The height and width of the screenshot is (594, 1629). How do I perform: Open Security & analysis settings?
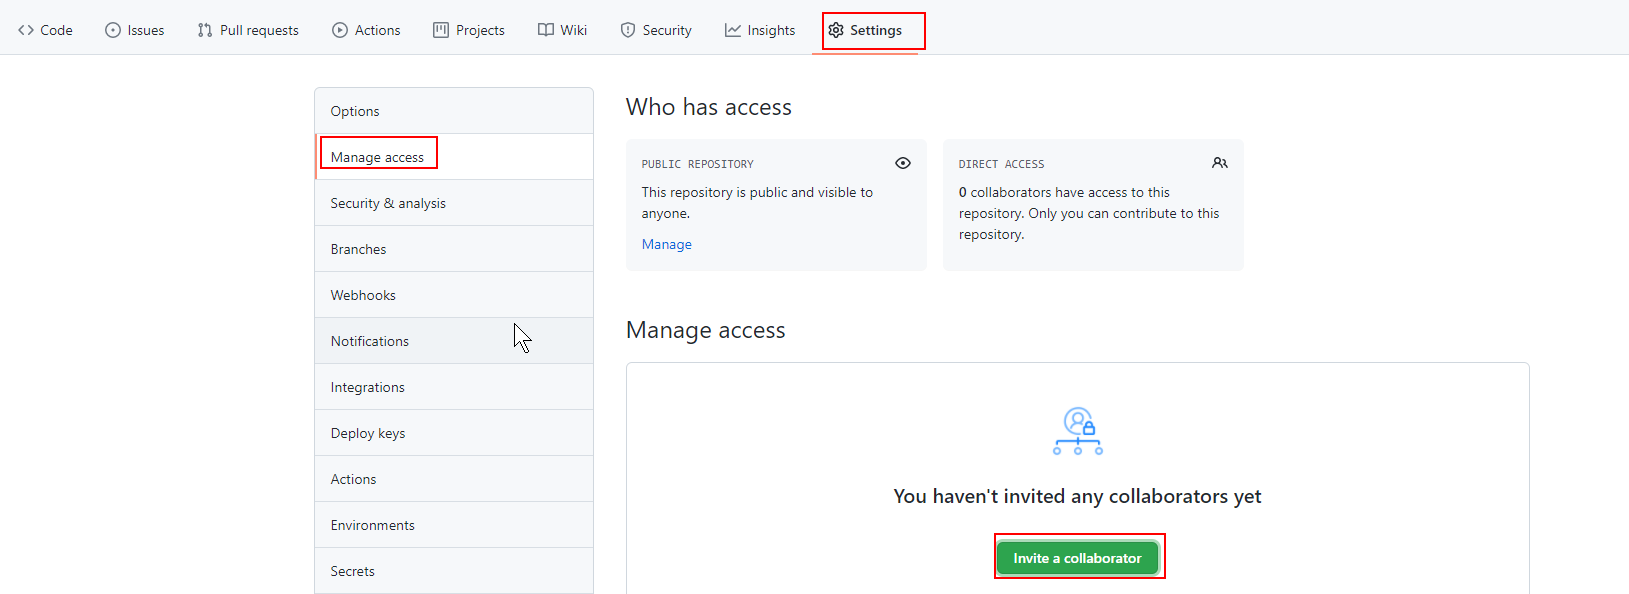pyautogui.click(x=454, y=203)
